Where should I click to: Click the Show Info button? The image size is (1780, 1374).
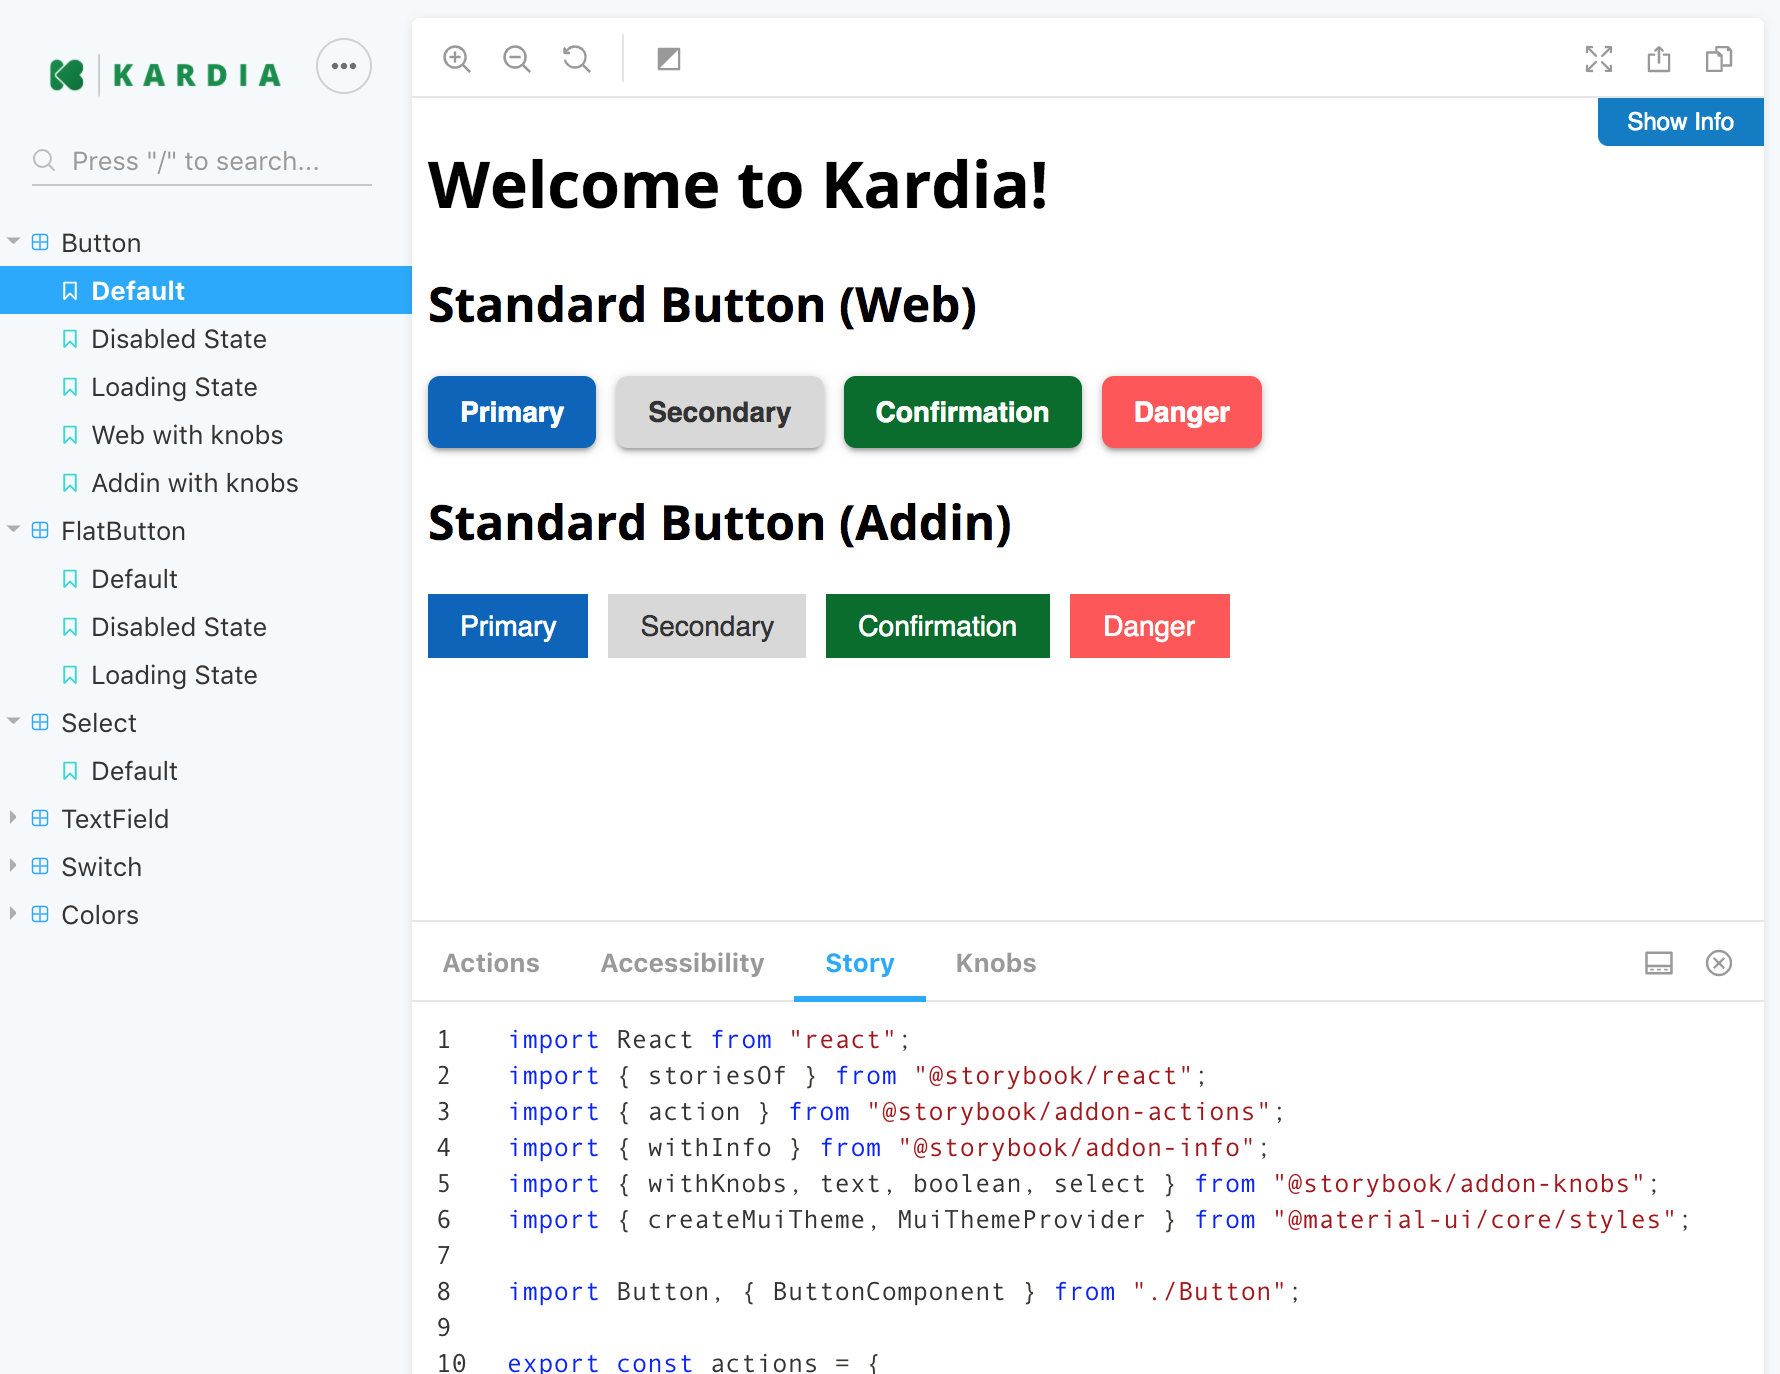click(x=1681, y=122)
